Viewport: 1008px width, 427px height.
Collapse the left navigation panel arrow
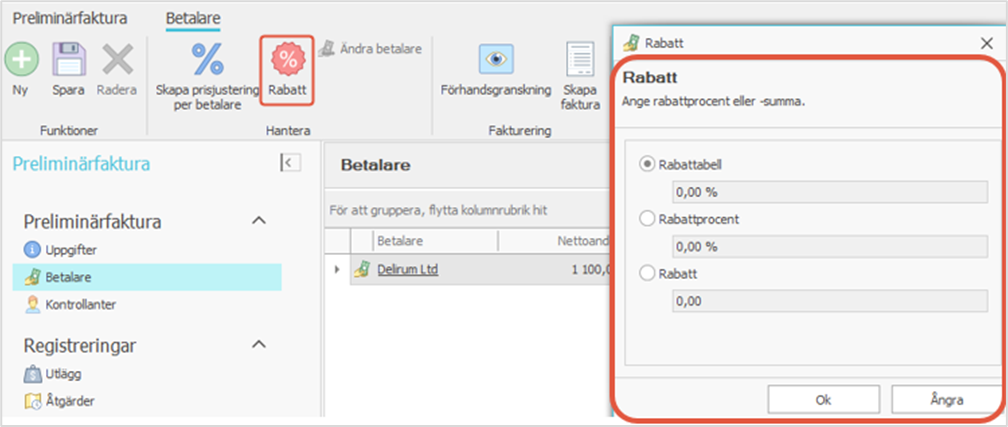(x=290, y=163)
